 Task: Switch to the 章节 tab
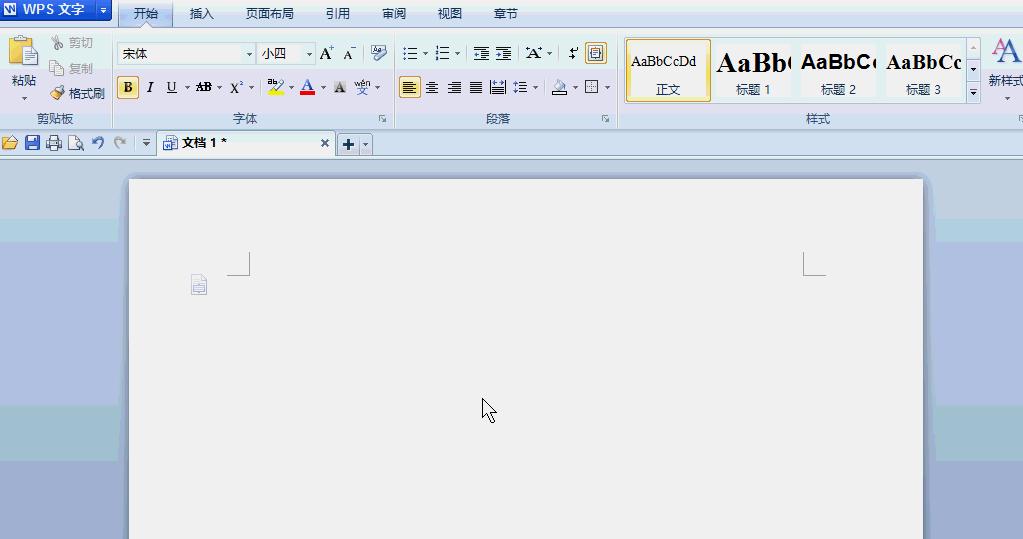(506, 14)
